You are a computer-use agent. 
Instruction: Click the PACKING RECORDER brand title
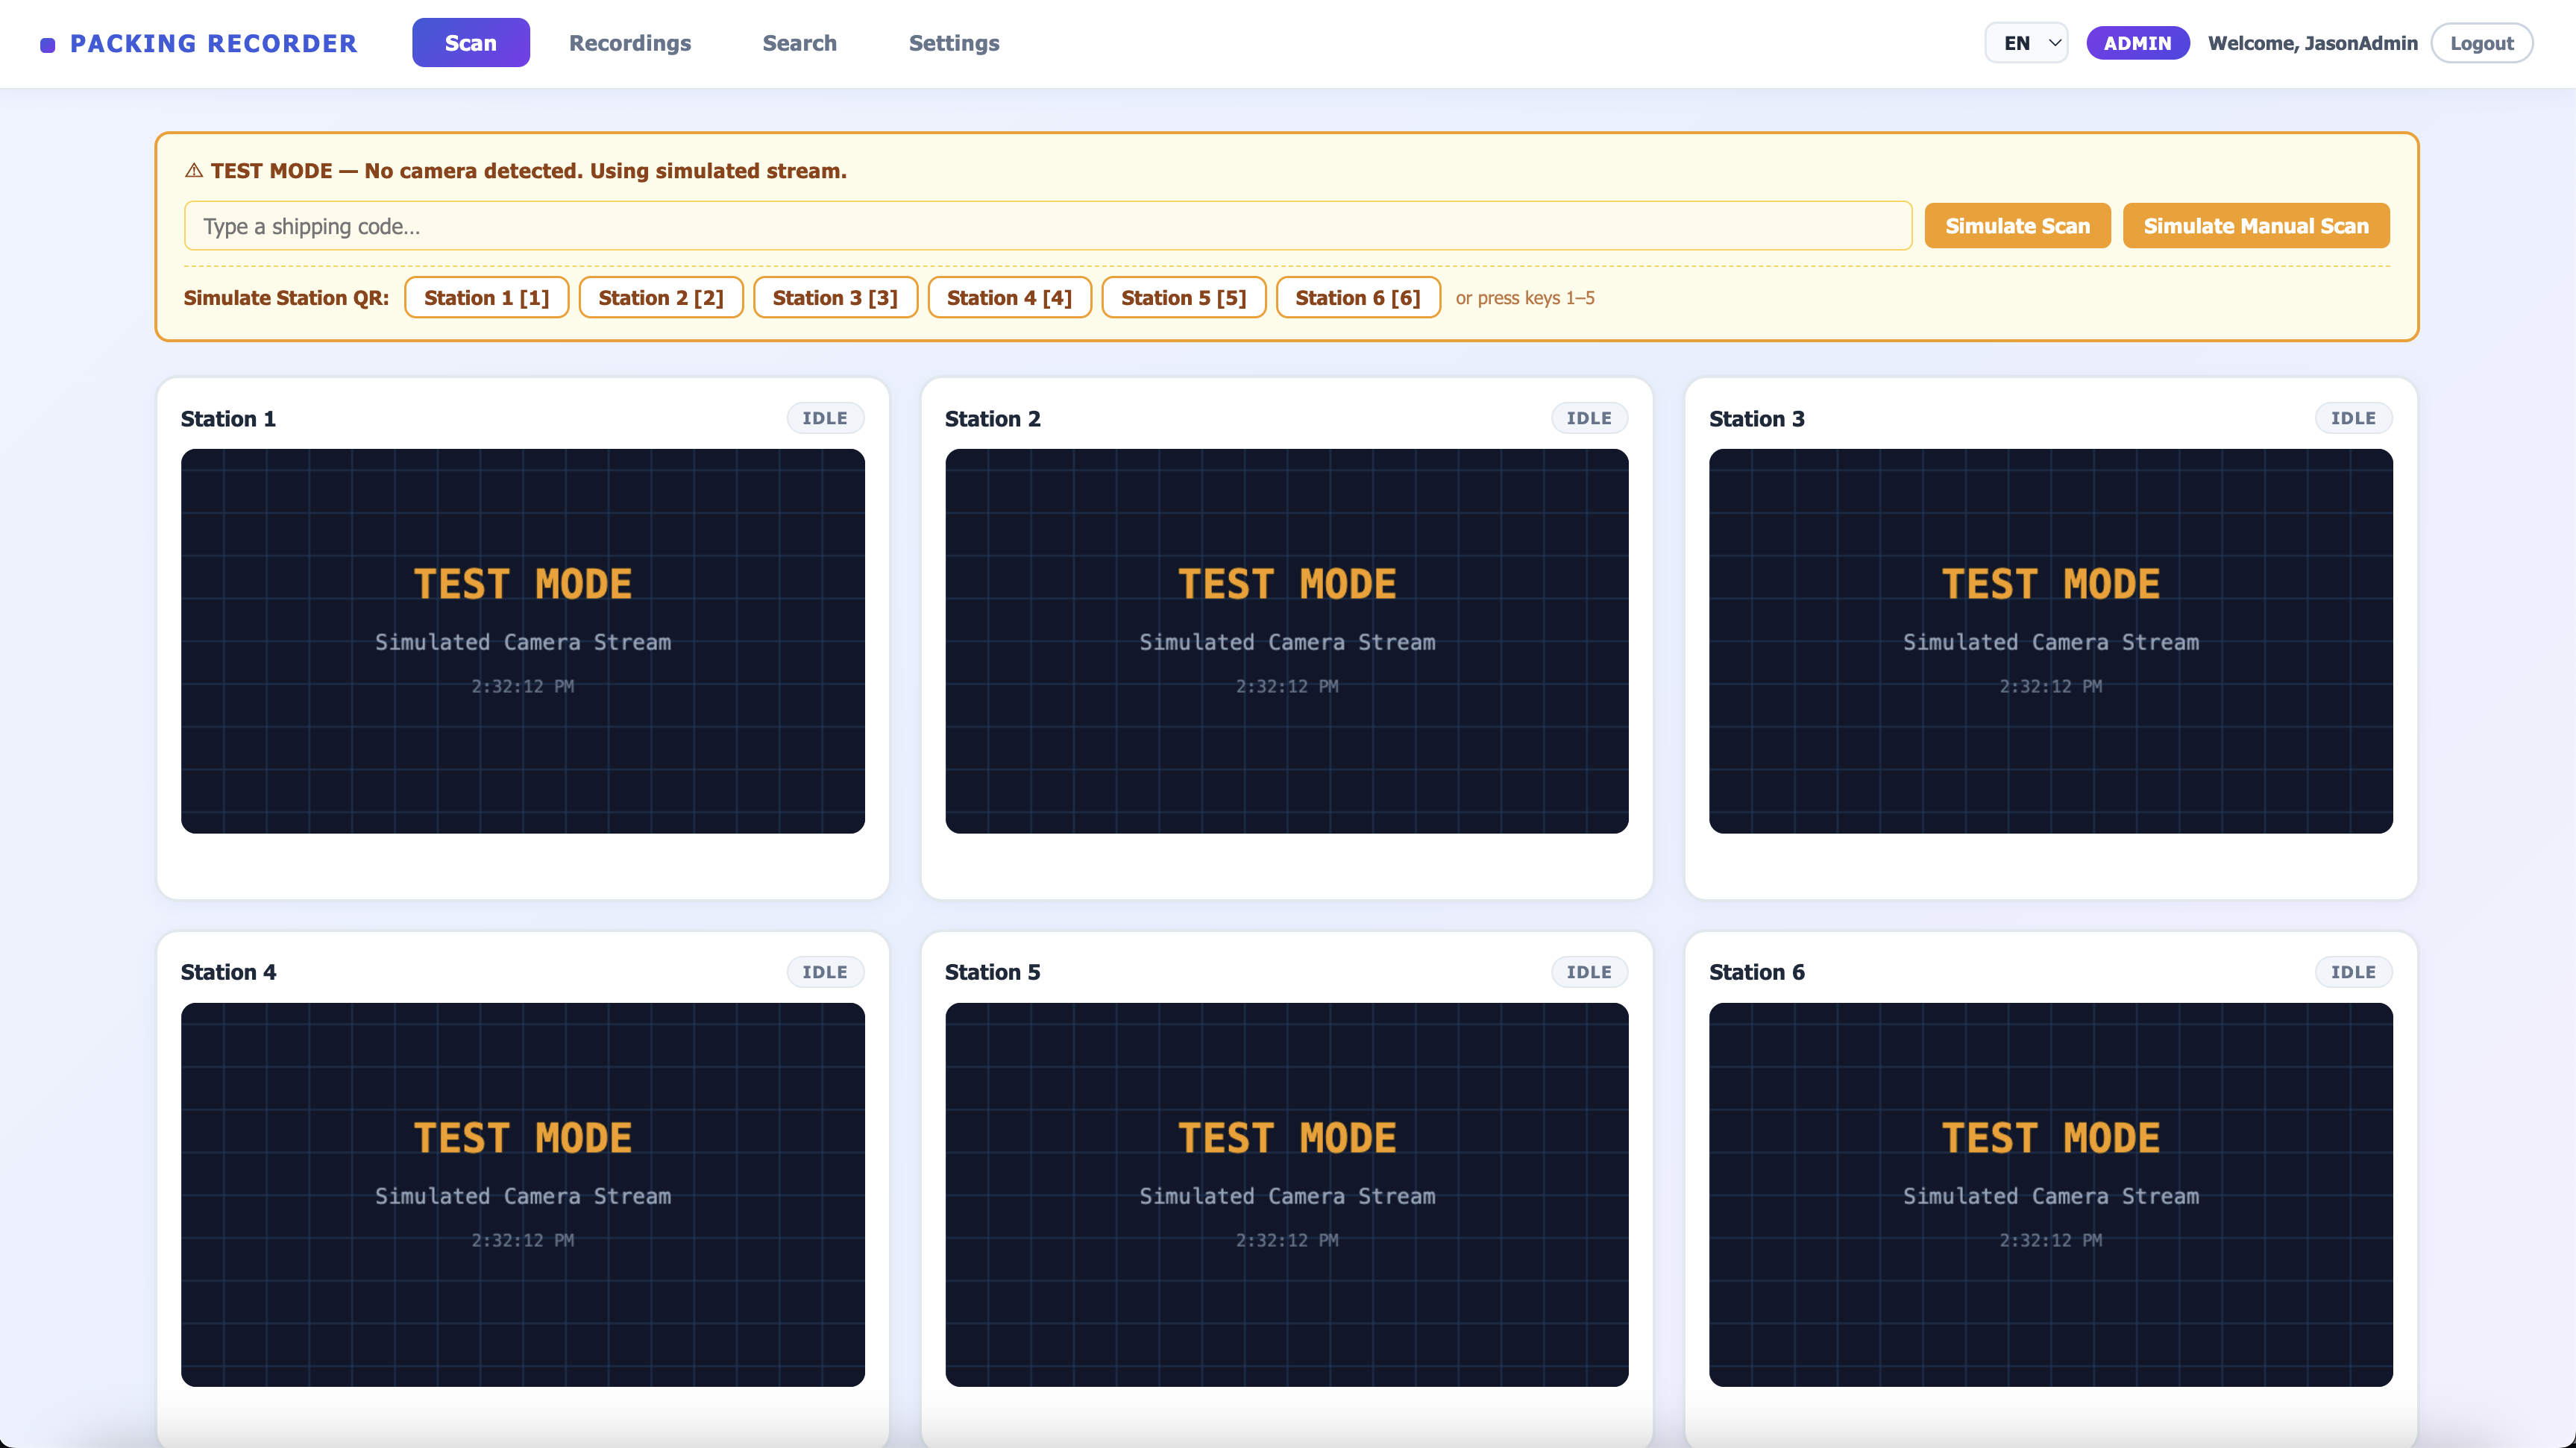point(213,44)
